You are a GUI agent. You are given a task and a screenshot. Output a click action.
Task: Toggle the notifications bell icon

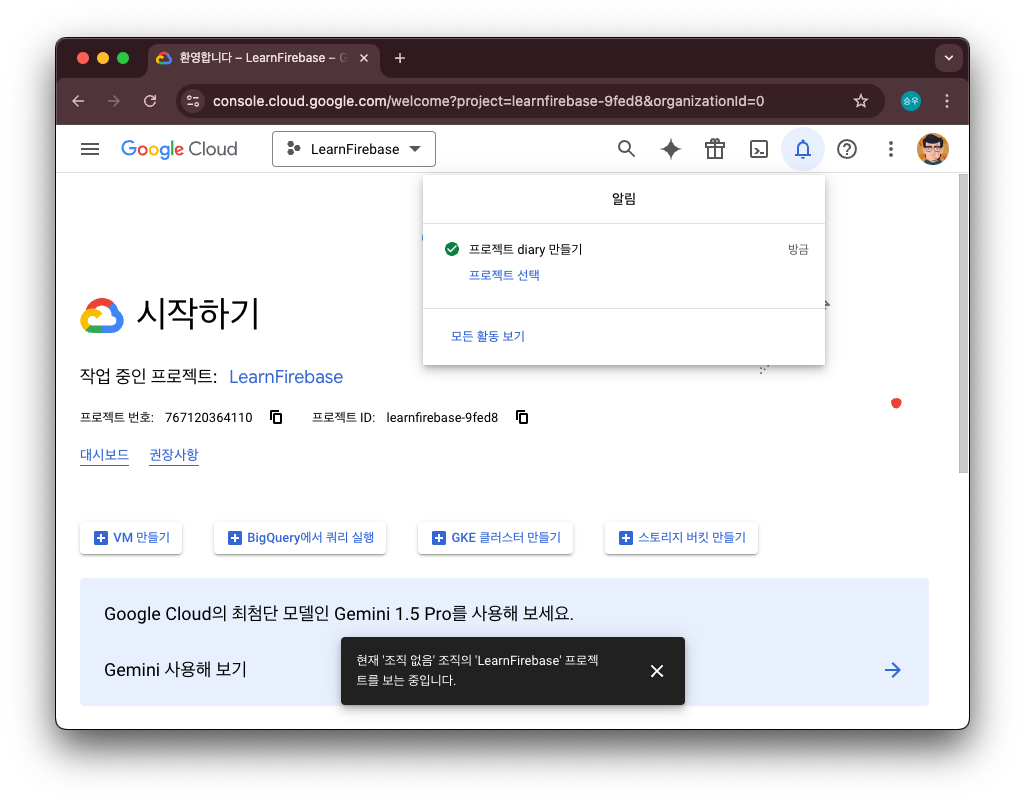point(803,149)
